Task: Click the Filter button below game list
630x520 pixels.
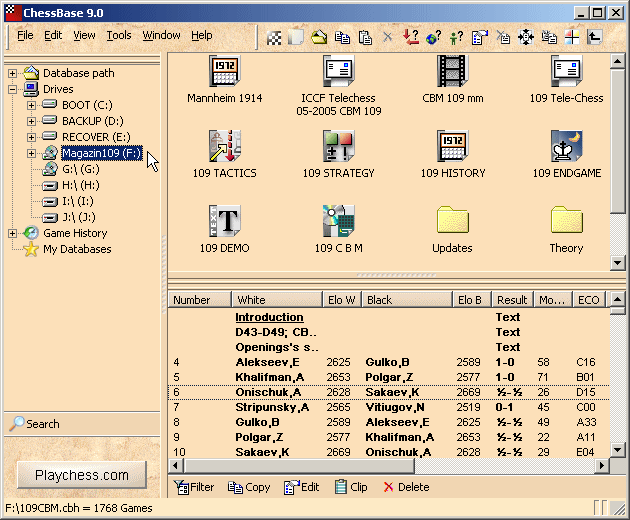Action: pos(194,487)
